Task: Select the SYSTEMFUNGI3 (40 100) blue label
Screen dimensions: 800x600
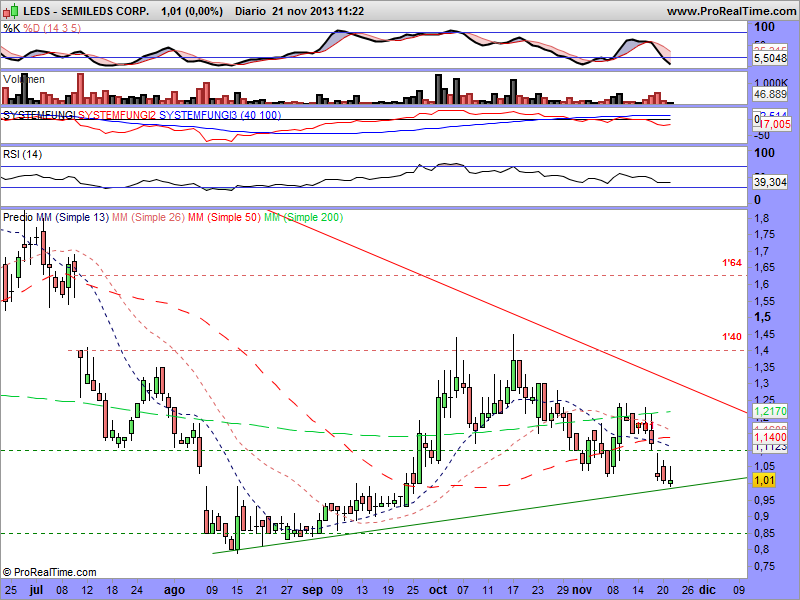Action: point(220,115)
